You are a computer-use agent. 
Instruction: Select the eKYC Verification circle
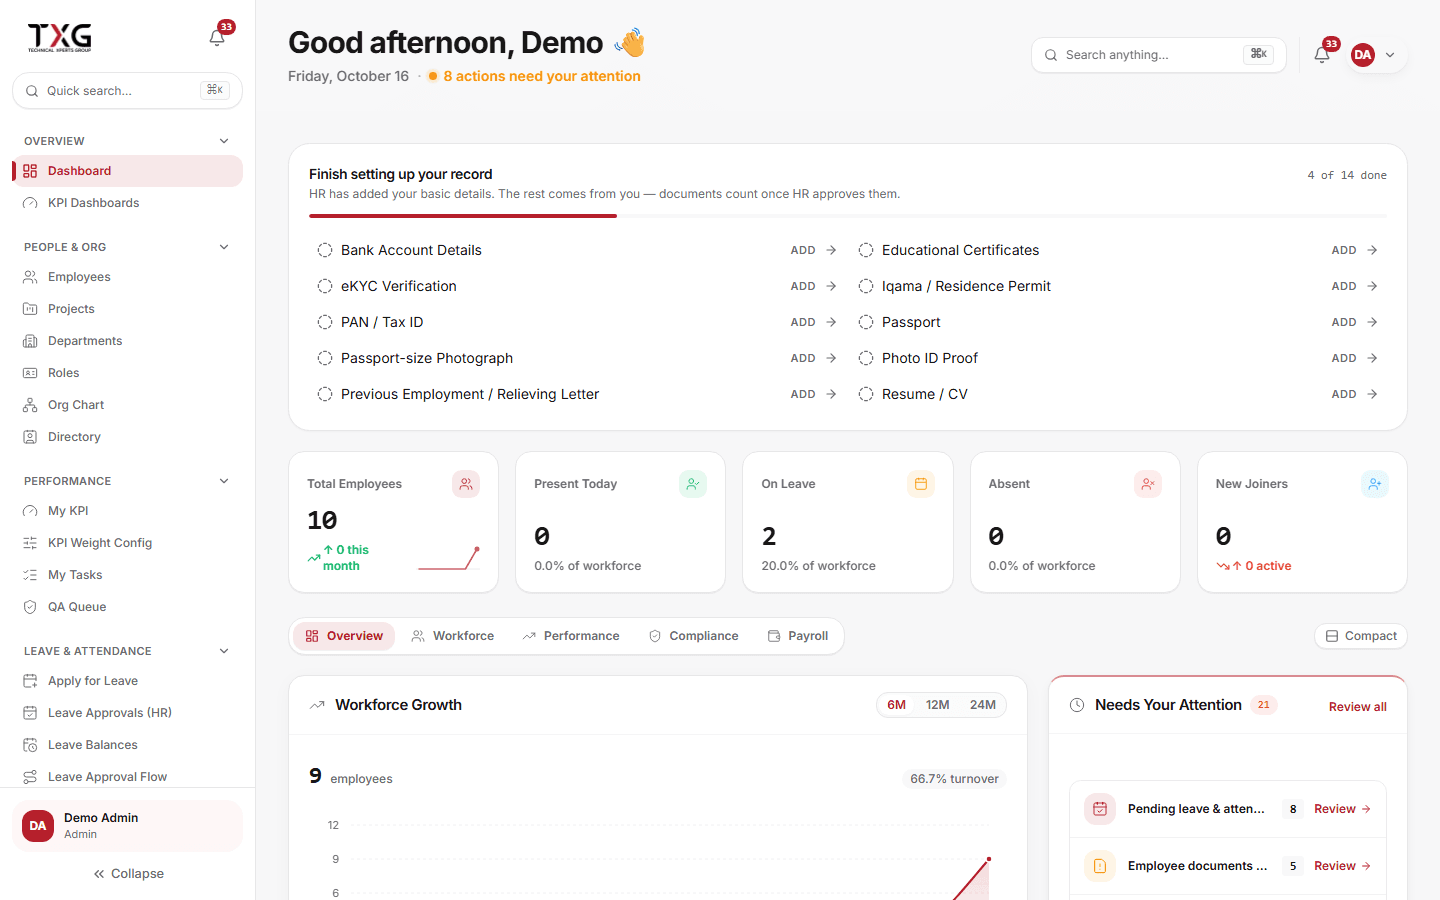tap(325, 286)
